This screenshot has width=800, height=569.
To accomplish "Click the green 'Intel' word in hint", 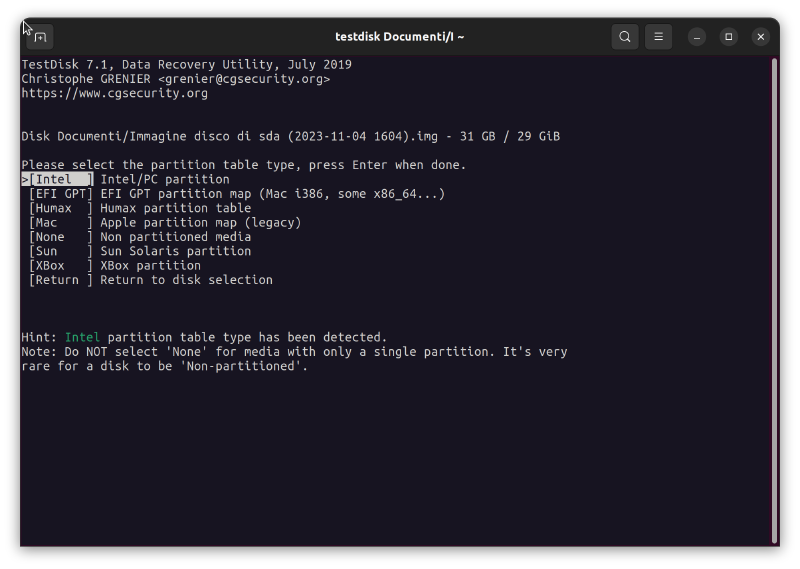I will [82, 338].
